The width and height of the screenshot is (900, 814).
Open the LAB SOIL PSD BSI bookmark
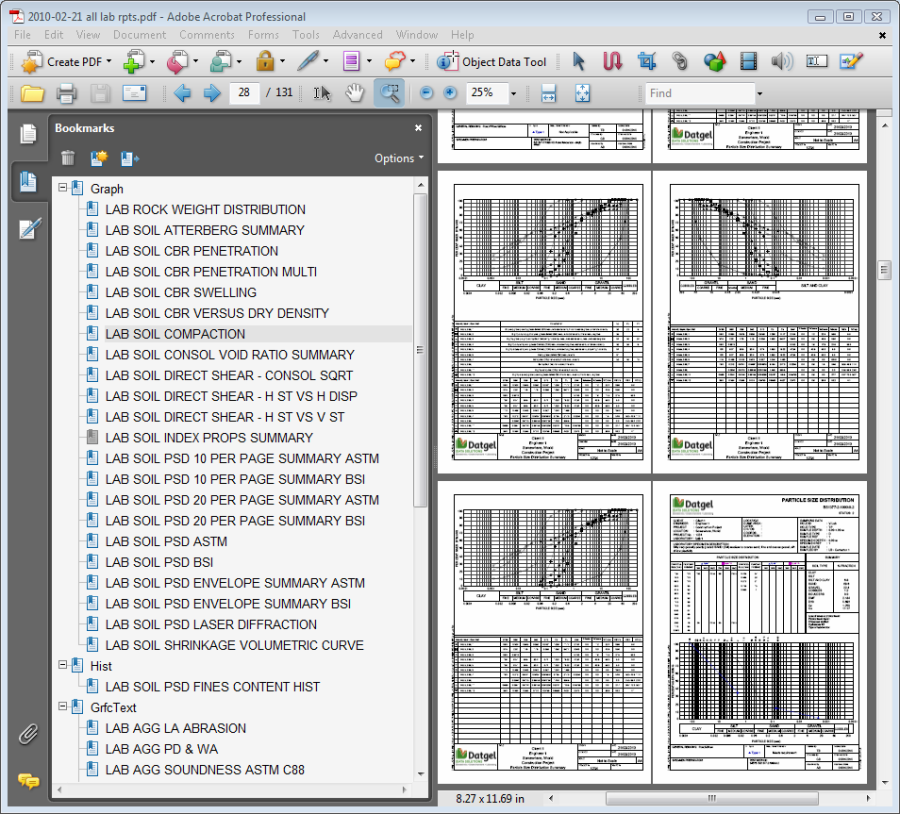159,562
